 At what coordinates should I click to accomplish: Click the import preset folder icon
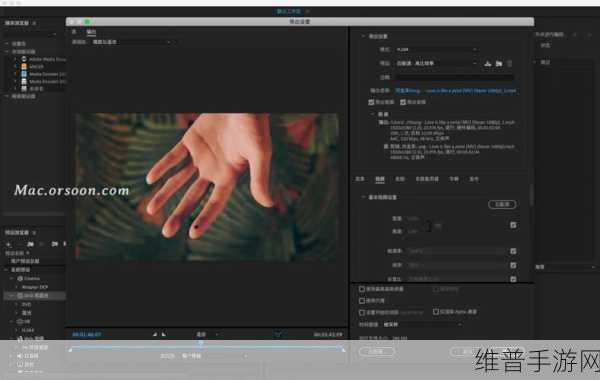[x=499, y=63]
